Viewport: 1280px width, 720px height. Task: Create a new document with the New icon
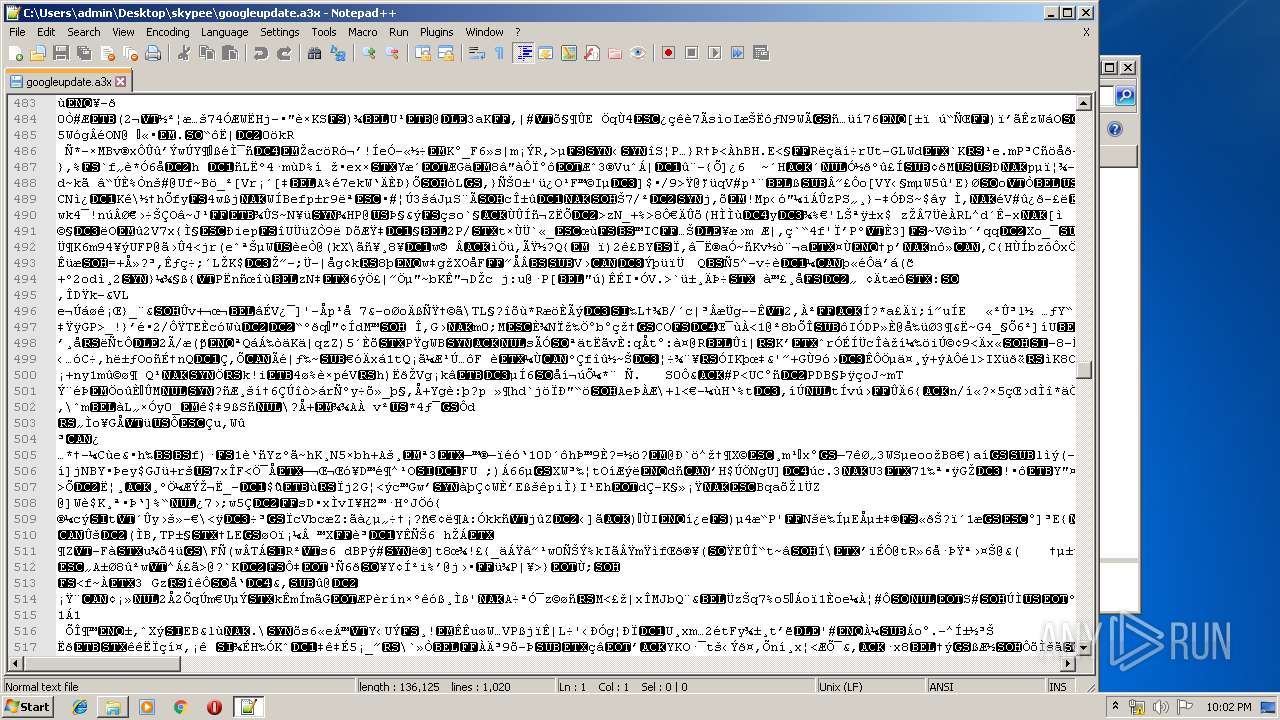click(17, 53)
